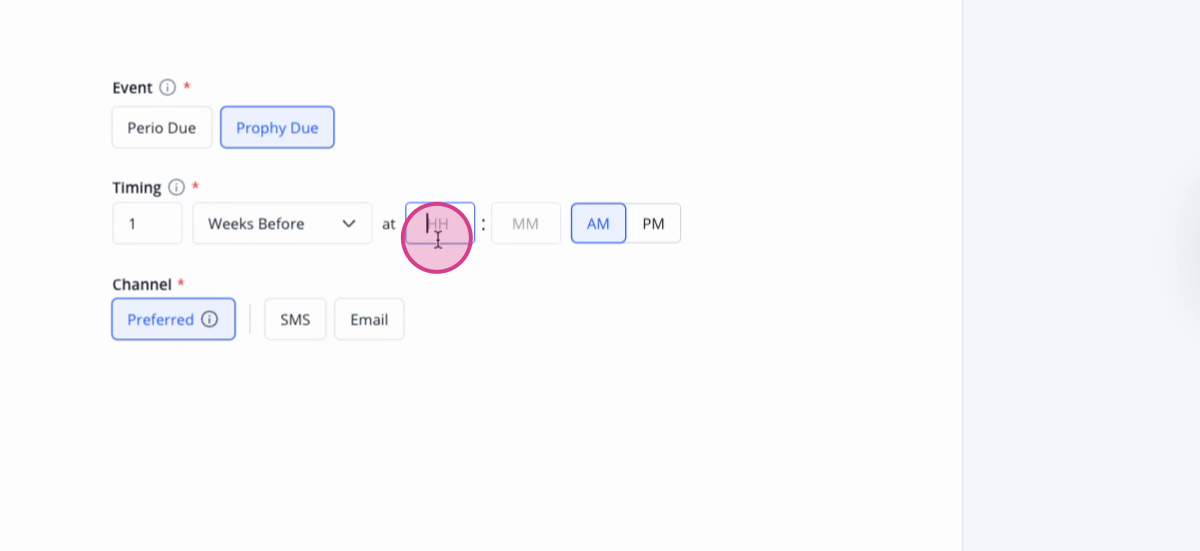Image resolution: width=1200 pixels, height=551 pixels.
Task: Focus the timing quantity field showing 1
Action: pos(147,223)
